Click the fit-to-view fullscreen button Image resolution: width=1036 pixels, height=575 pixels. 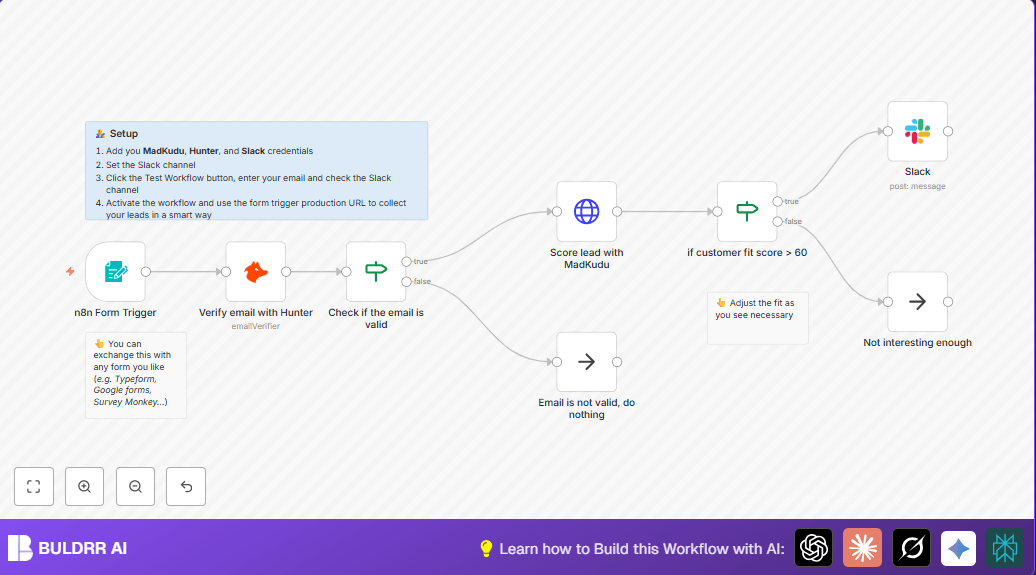point(34,486)
